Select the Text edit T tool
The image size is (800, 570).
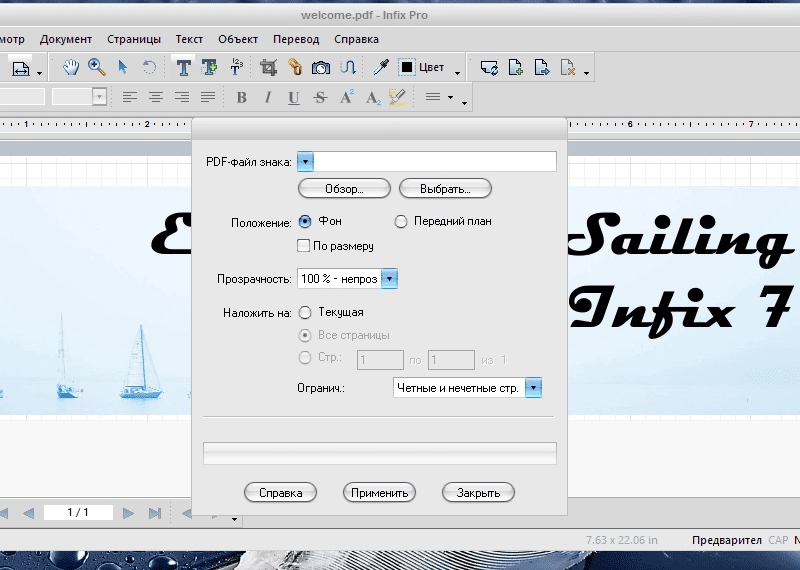pyautogui.click(x=183, y=67)
